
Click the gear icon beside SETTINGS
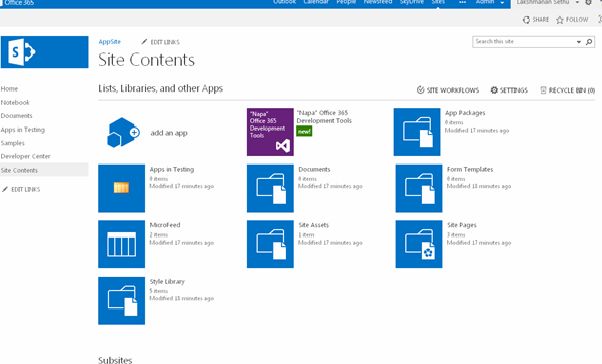pos(494,90)
